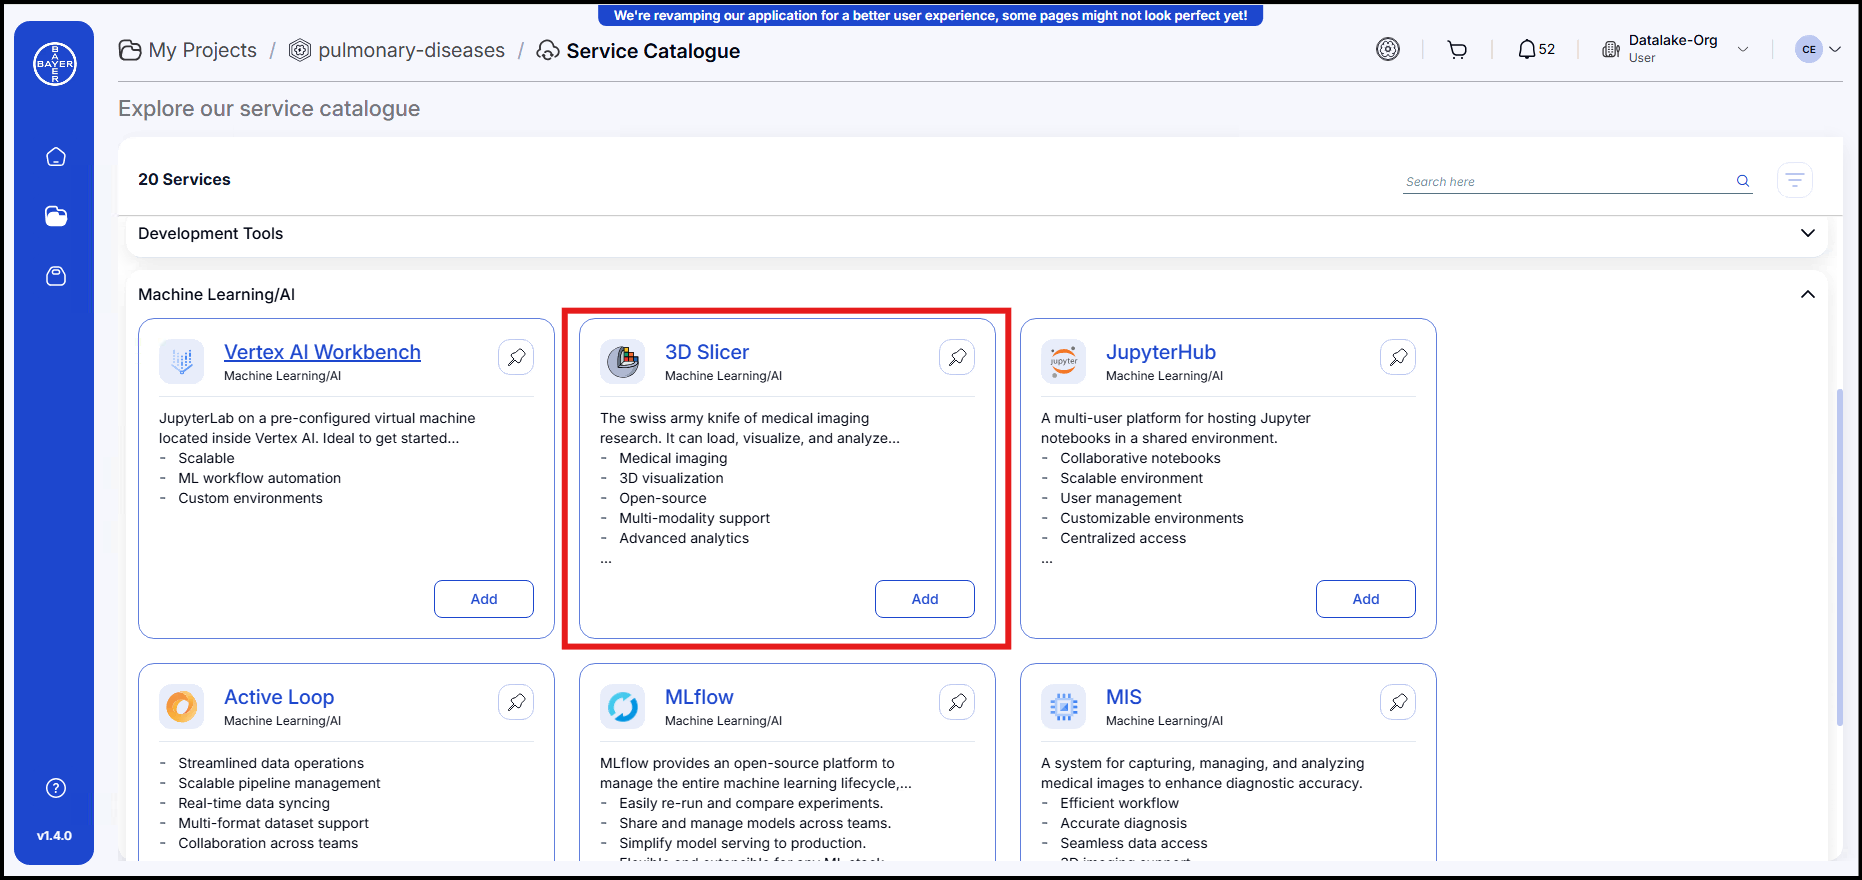Click 'ML workflow automation' in Vertex card

tap(259, 478)
